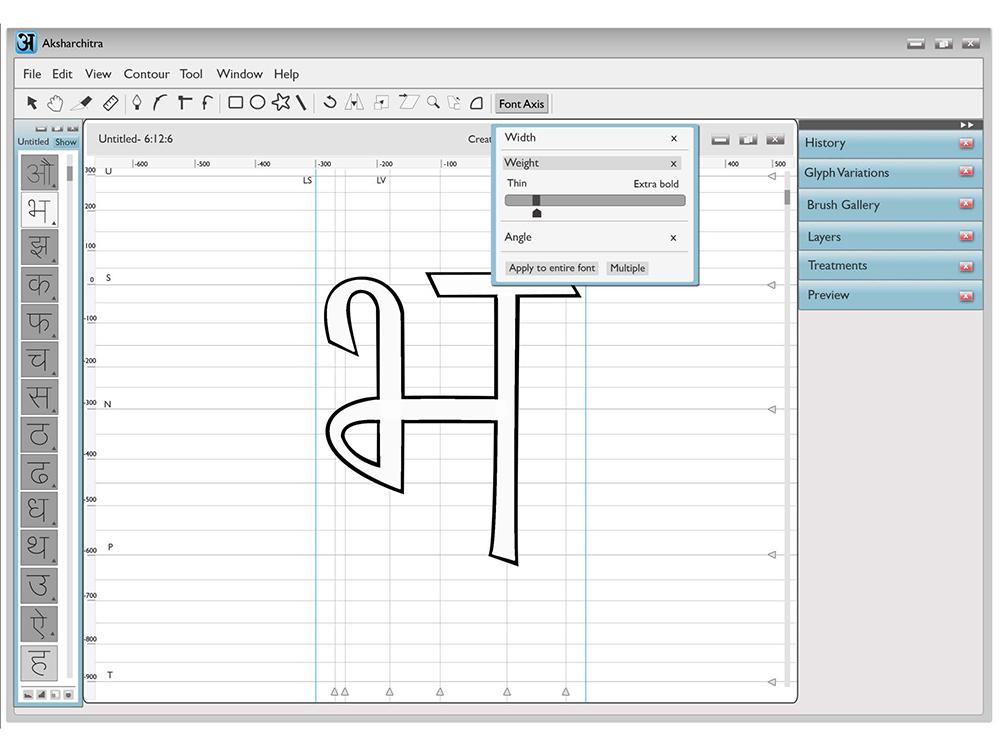Click the Multiple button
This screenshot has height=750, width=1000.
tap(628, 268)
